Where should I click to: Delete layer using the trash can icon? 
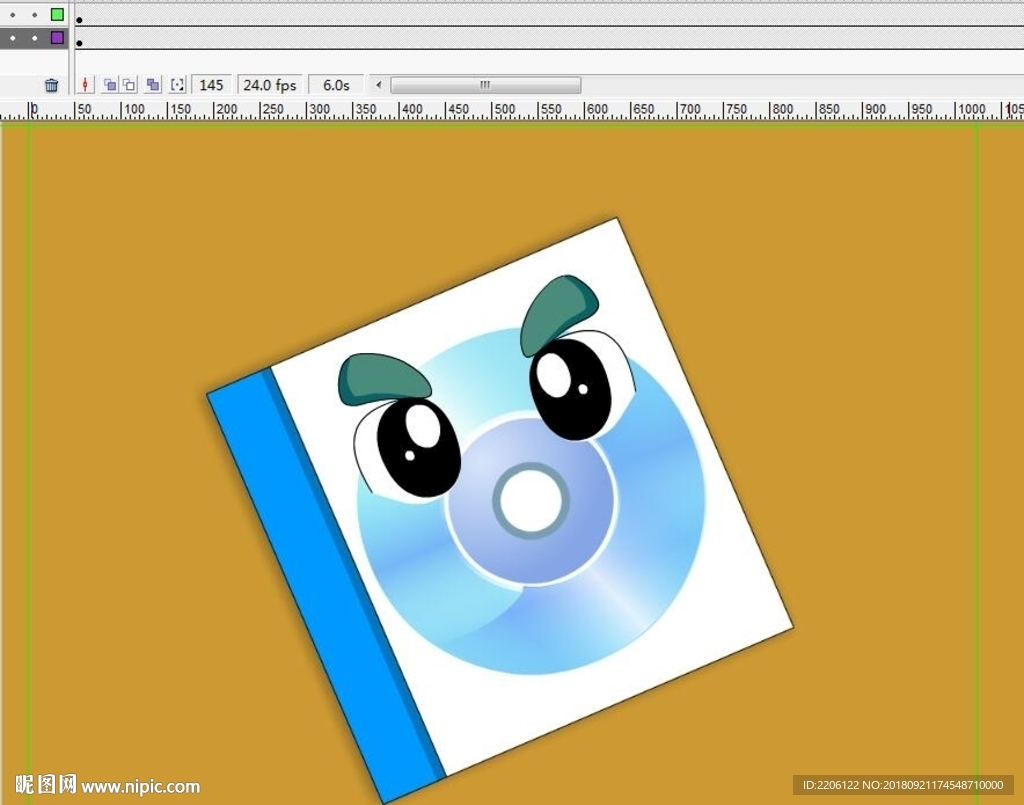point(52,85)
